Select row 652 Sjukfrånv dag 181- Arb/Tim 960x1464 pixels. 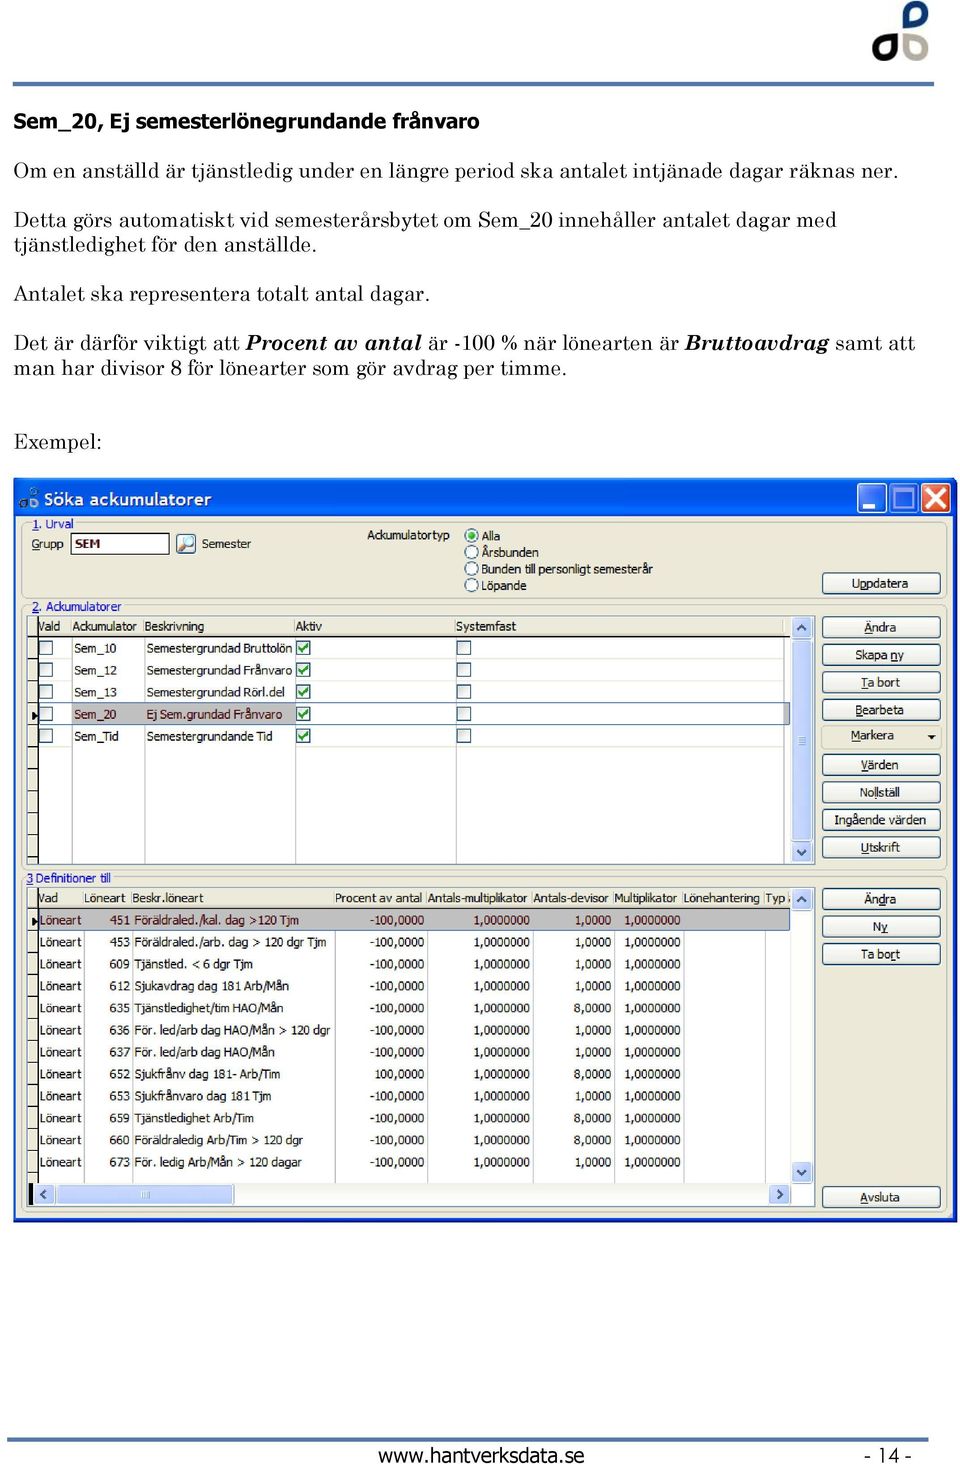[411, 1074]
